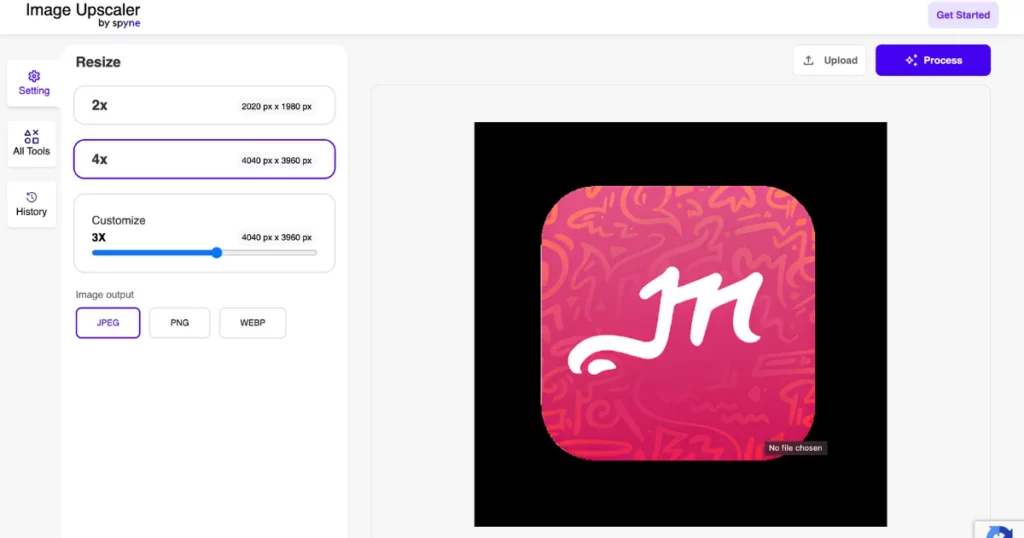The image size is (1024, 538).
Task: Select the 2x resize option
Action: point(204,105)
